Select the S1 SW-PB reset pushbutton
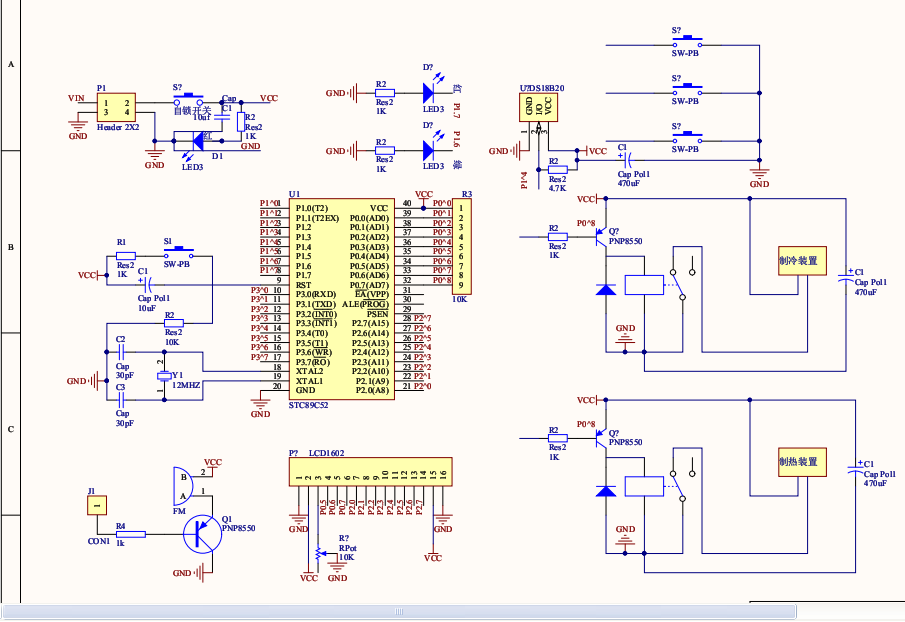Image resolution: width=905 pixels, height=622 pixels. tap(178, 253)
